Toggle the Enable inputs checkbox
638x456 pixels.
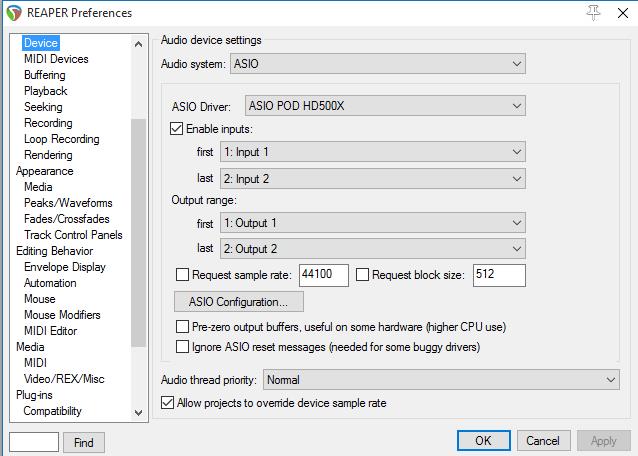tap(178, 129)
